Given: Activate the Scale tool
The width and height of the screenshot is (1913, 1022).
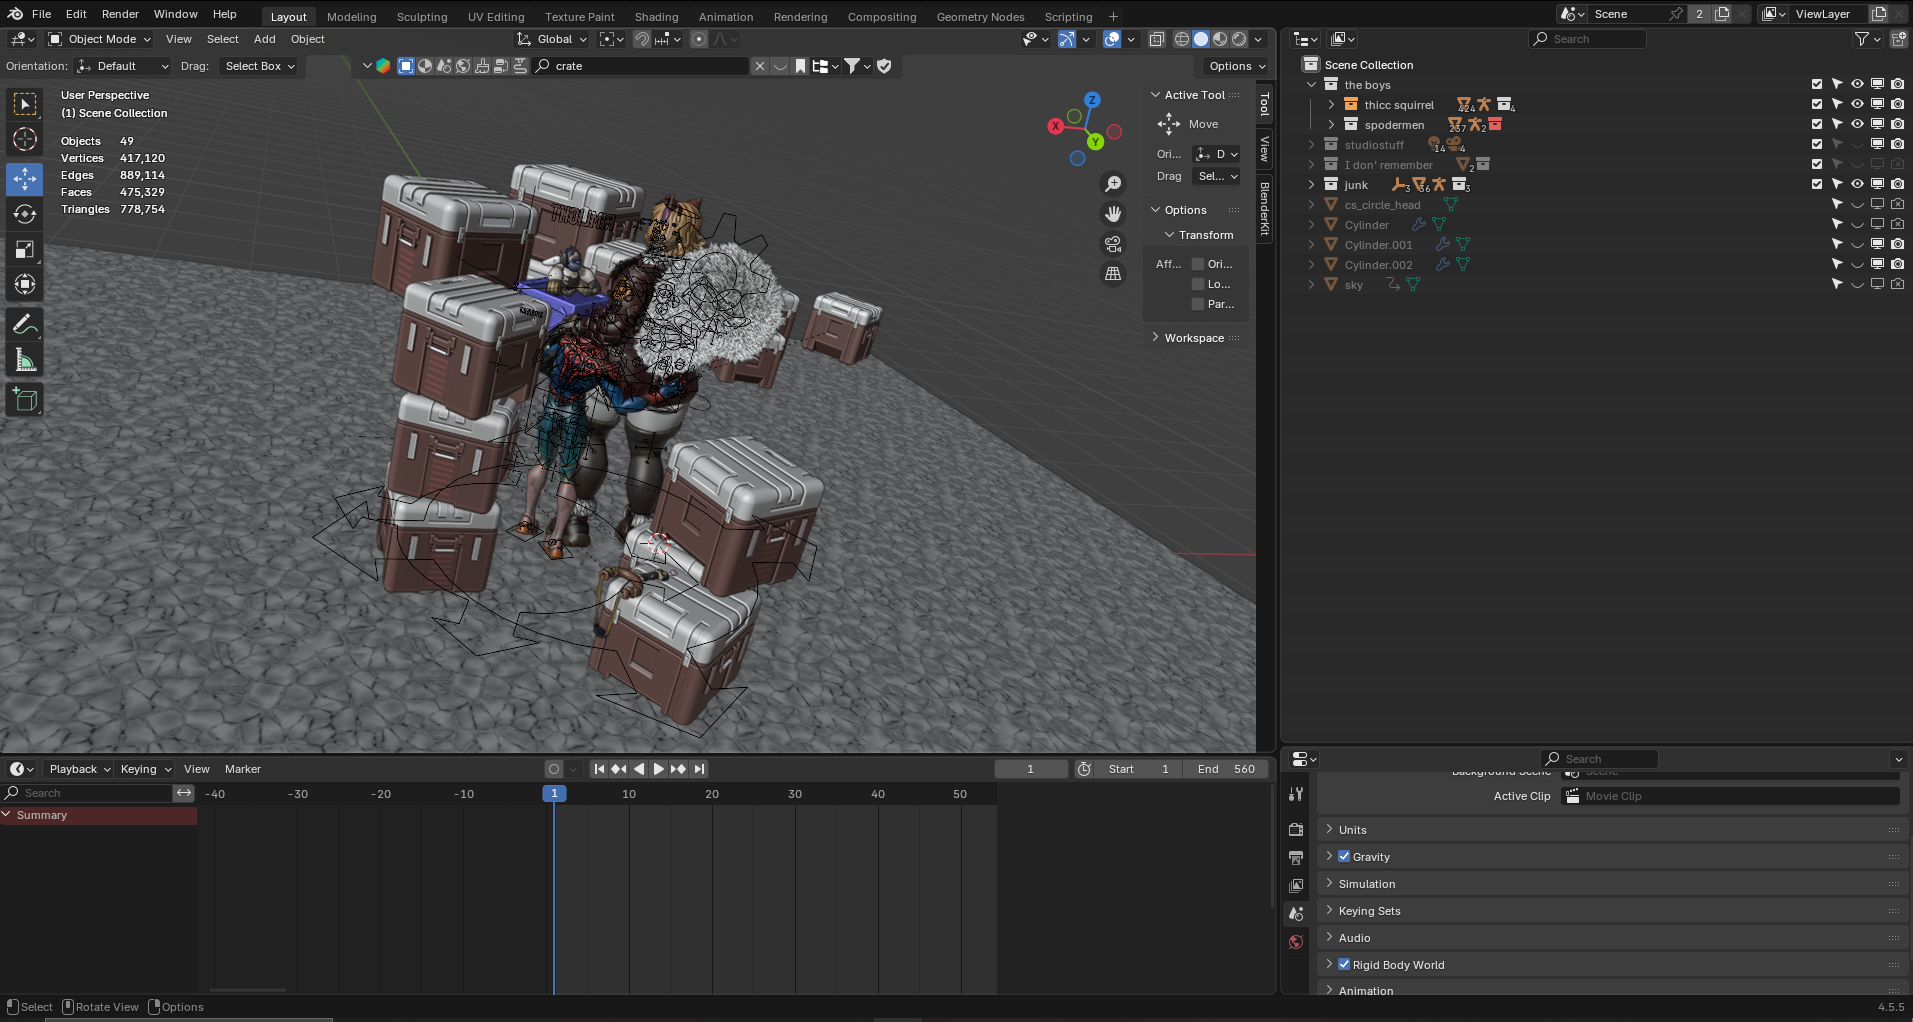Looking at the screenshot, I should pos(25,250).
